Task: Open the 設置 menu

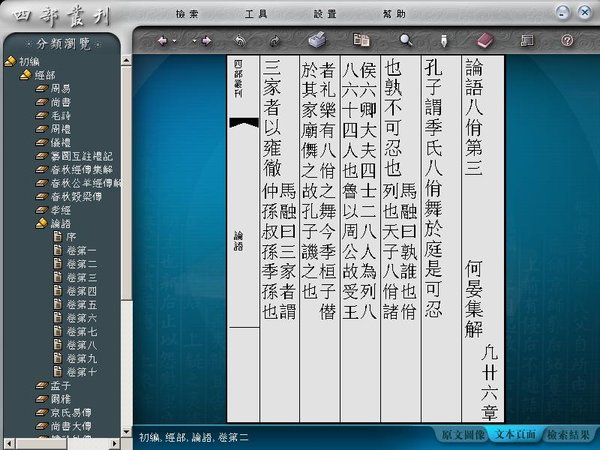Action: coord(325,14)
